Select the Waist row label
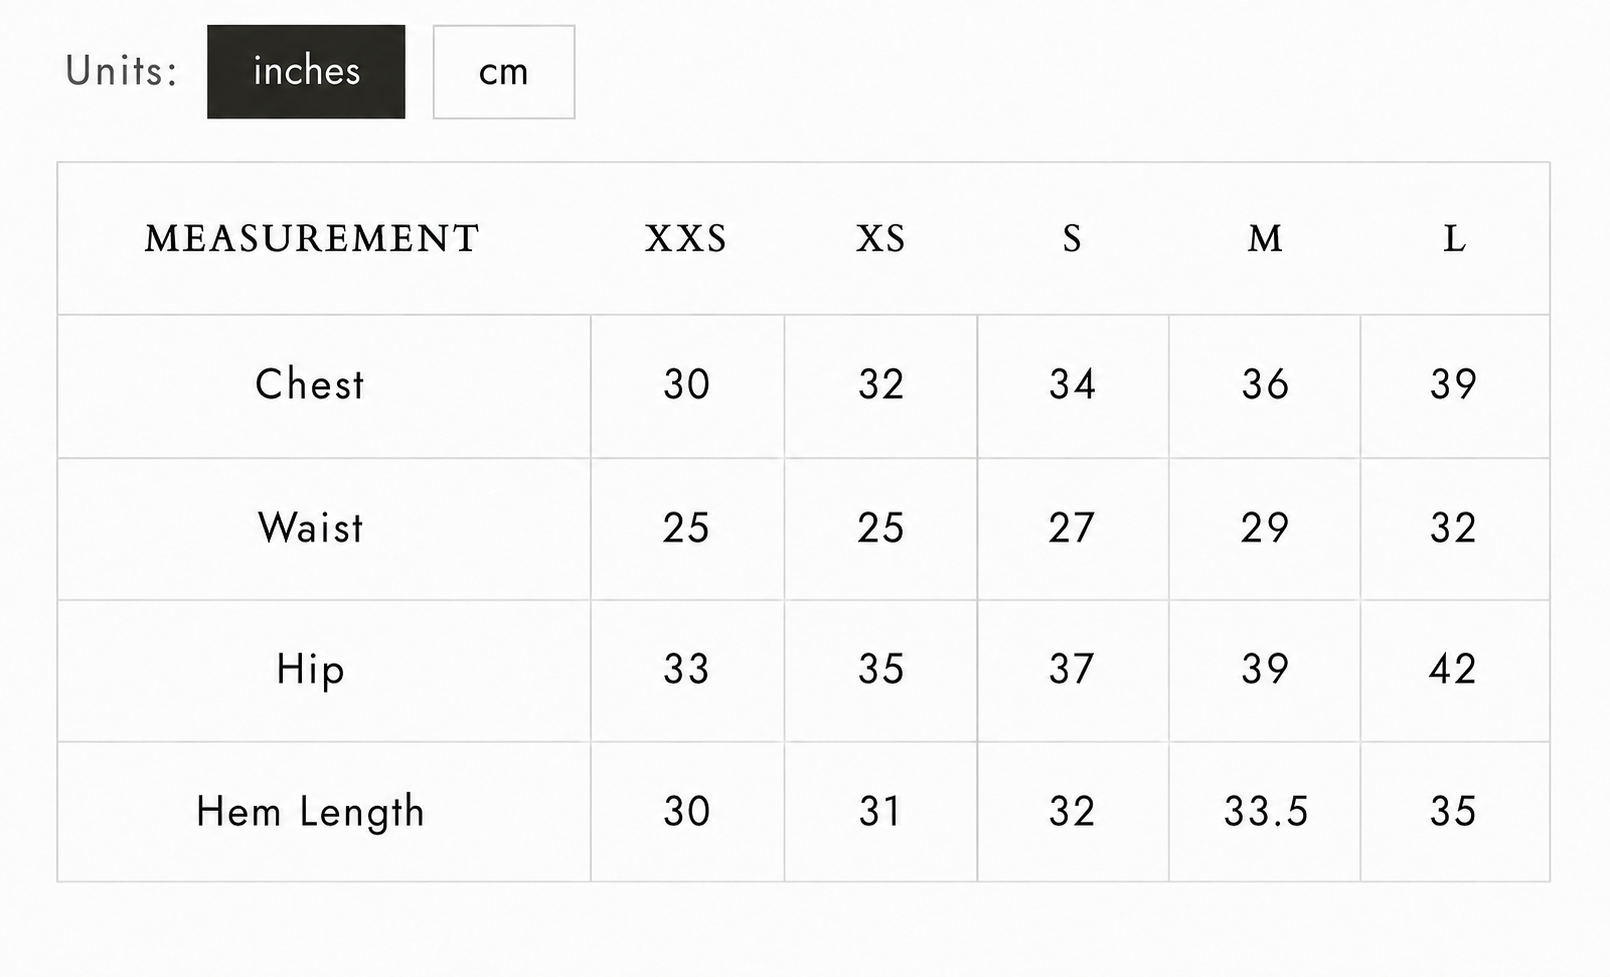 pos(311,528)
